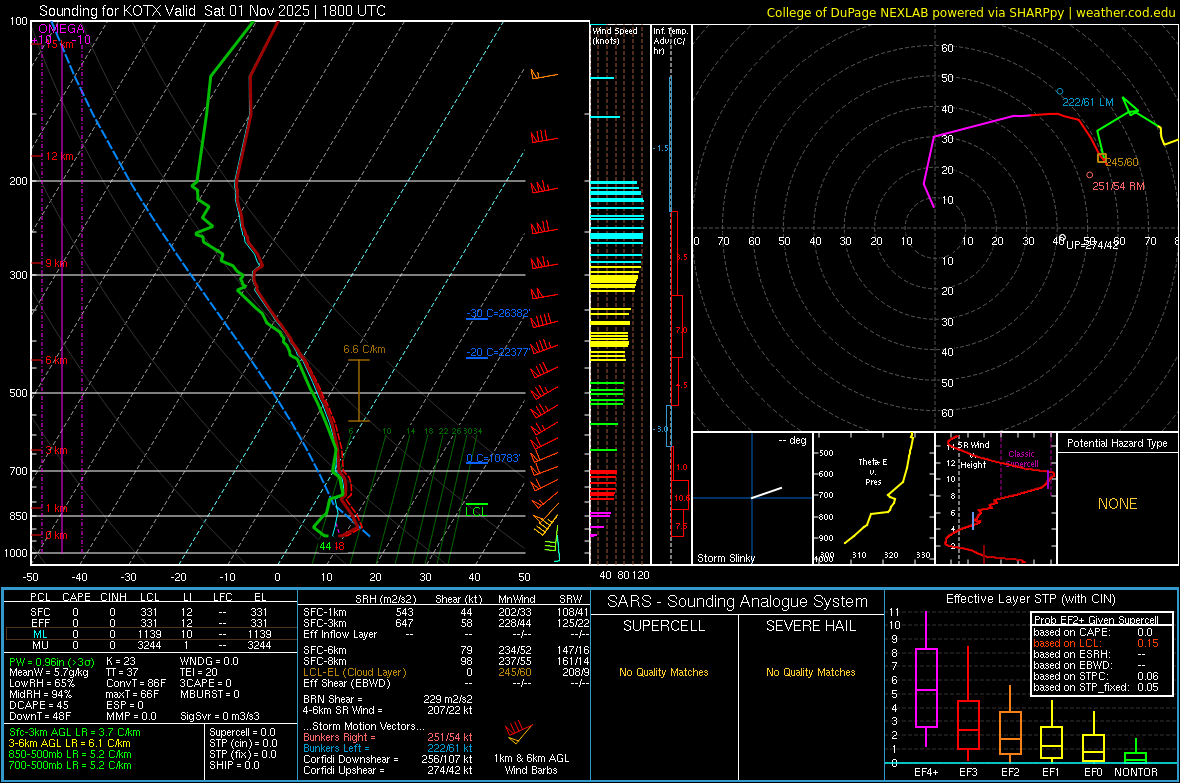Click the '1km & 6km AGL Wind Barbs' caption
Viewport: 1180px width, 783px height.
pyautogui.click(x=531, y=764)
